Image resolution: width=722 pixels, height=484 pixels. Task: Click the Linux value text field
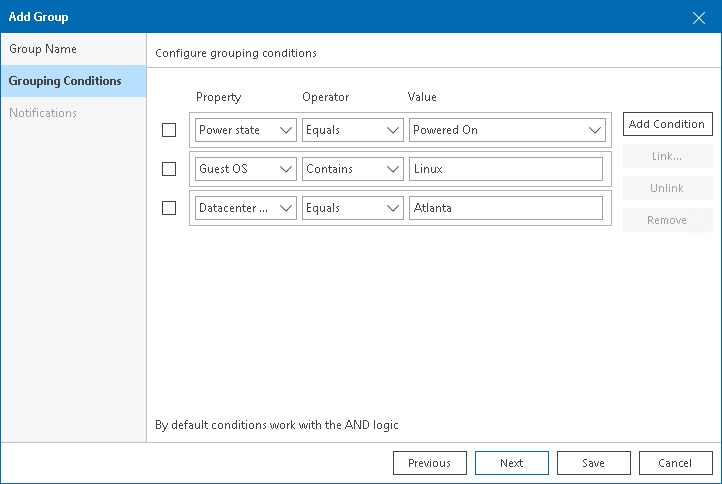(x=506, y=169)
